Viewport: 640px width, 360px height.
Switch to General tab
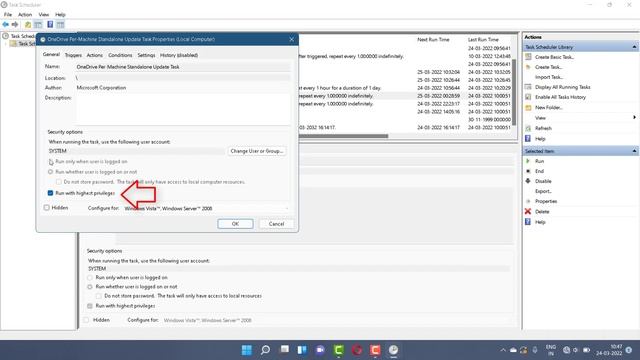[51, 54]
